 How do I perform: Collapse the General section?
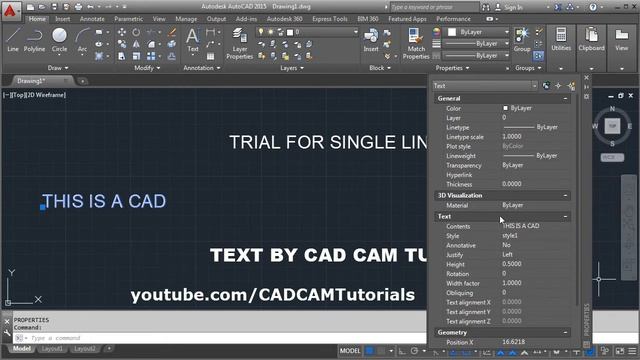click(x=565, y=98)
